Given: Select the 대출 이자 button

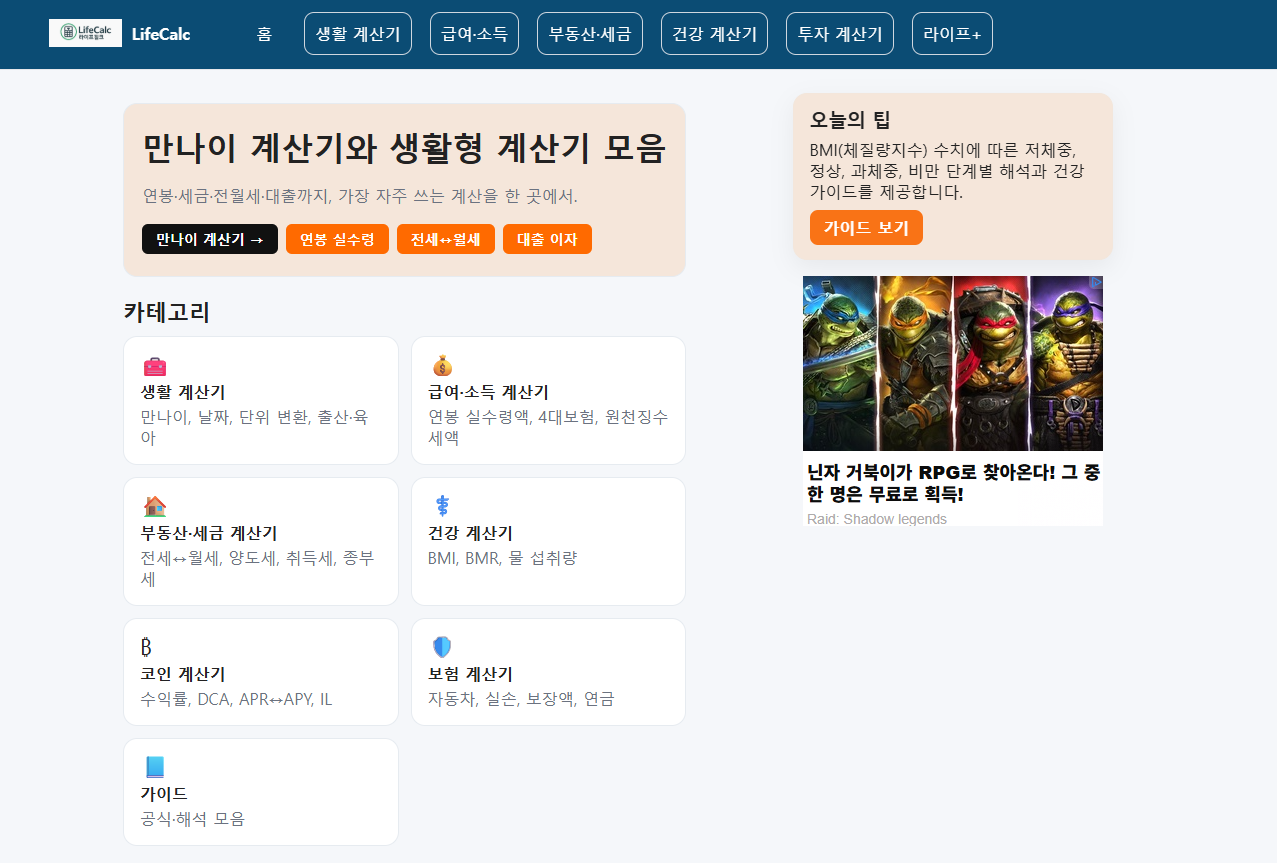Looking at the screenshot, I should (x=547, y=239).
